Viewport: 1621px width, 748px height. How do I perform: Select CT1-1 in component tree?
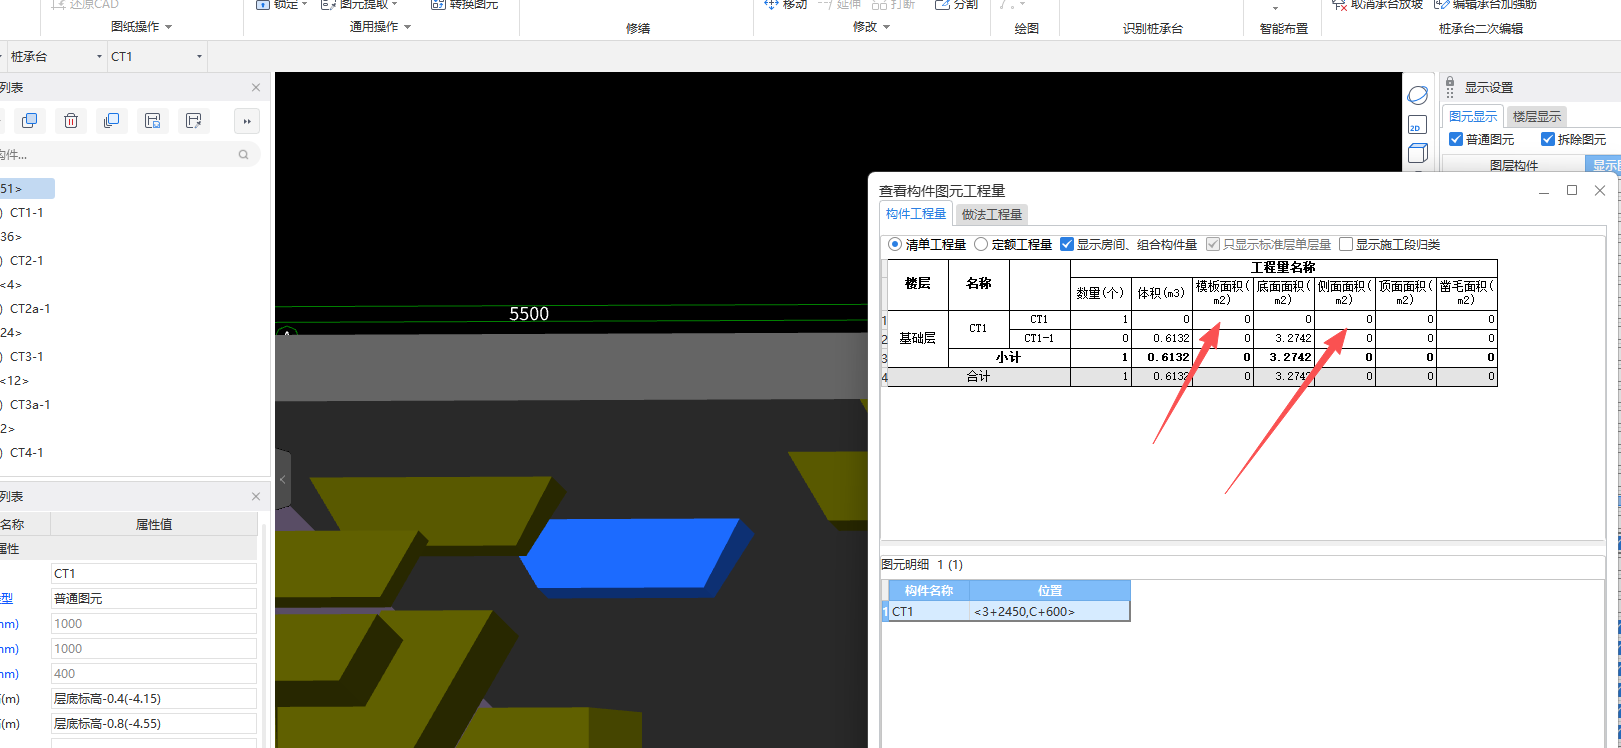(x=27, y=213)
